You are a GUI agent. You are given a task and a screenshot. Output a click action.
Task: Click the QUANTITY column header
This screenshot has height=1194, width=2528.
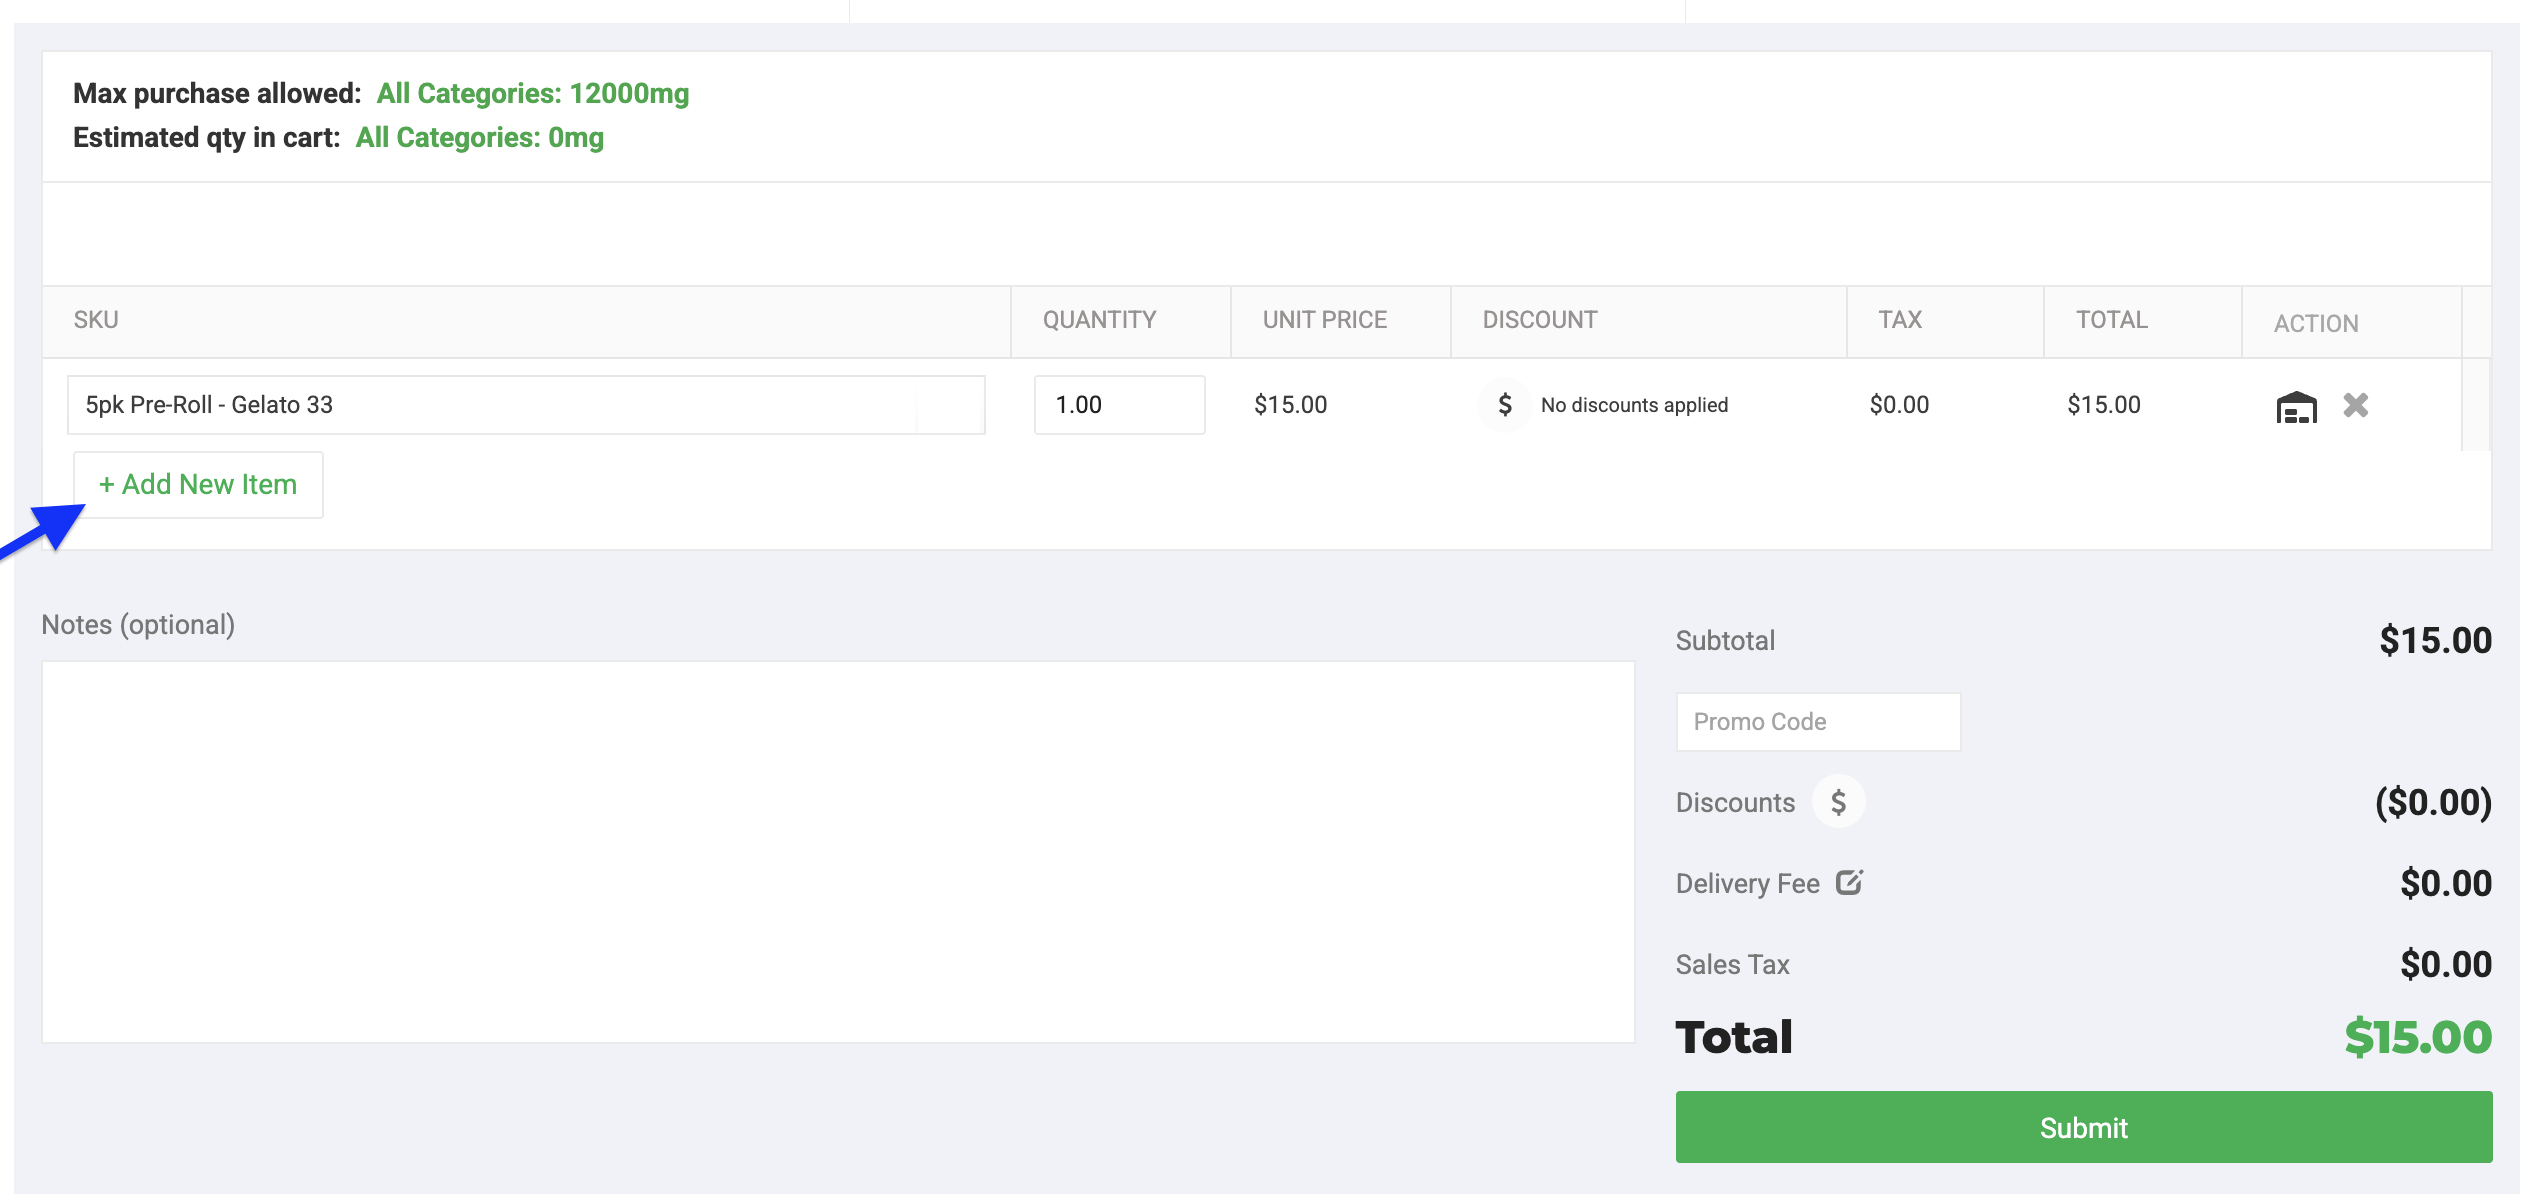click(x=1099, y=320)
